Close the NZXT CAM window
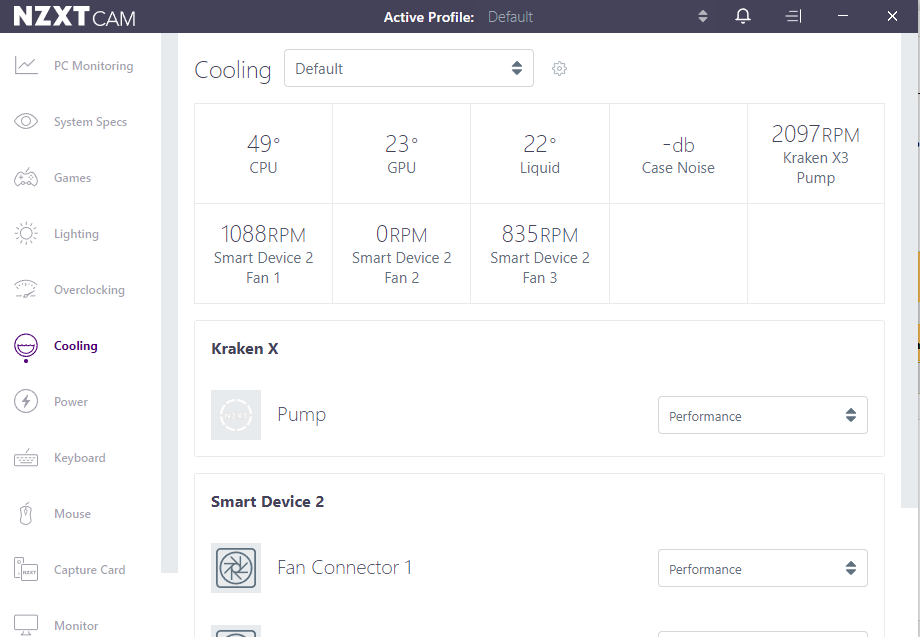Viewport: 920px width, 637px height. pos(892,16)
